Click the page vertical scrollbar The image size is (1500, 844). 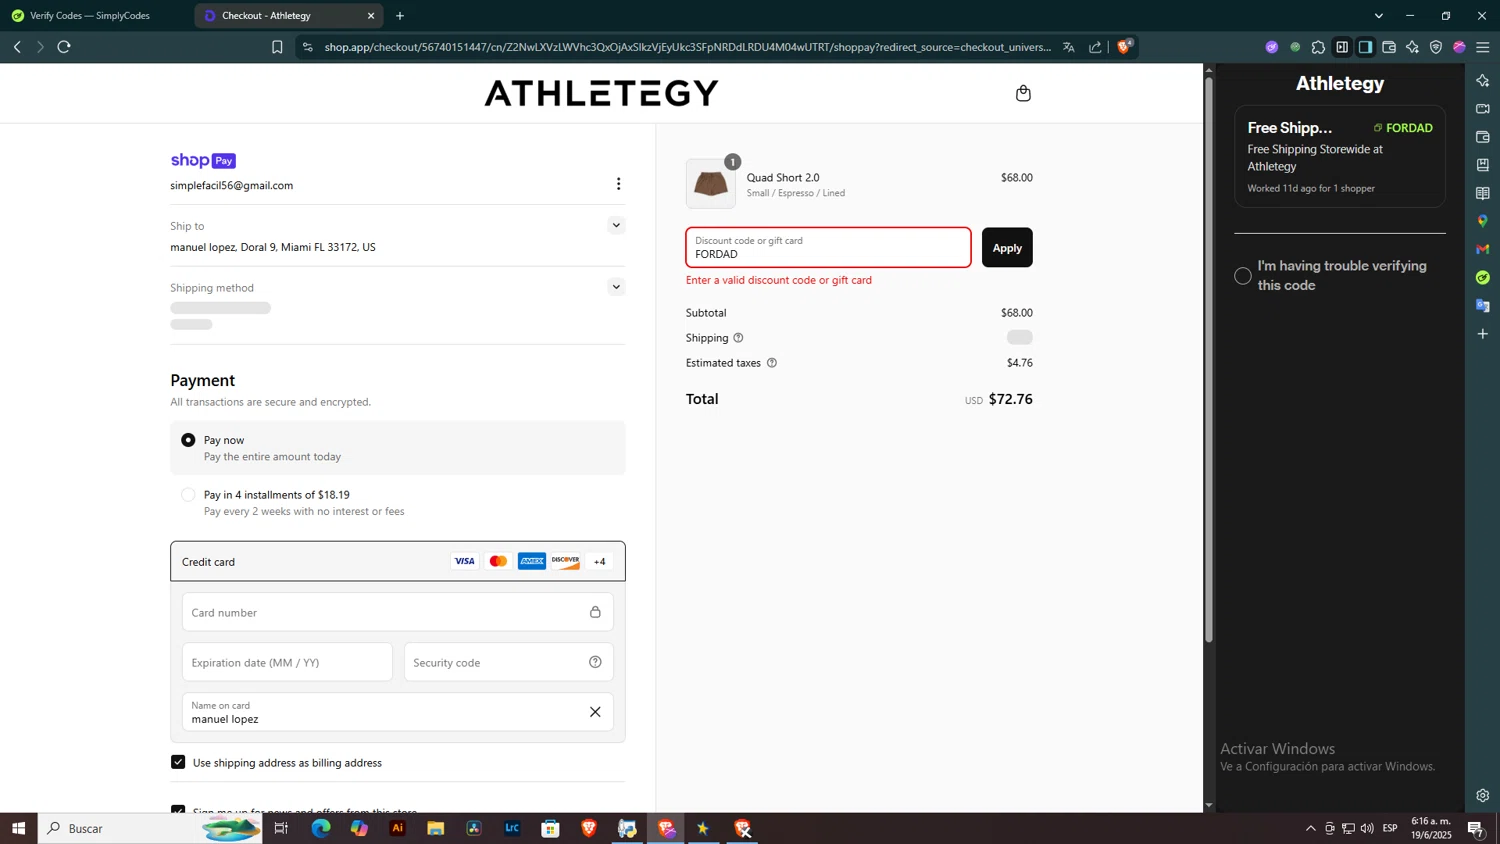1208,360
